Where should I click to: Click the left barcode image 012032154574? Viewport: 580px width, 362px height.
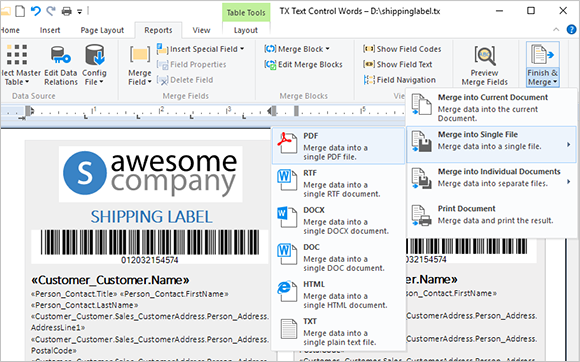coord(150,246)
